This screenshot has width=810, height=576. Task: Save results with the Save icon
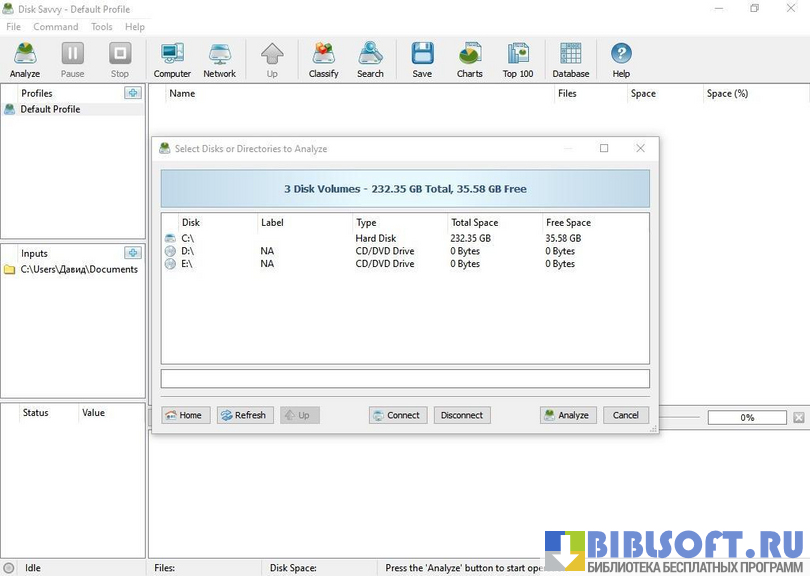click(x=422, y=60)
